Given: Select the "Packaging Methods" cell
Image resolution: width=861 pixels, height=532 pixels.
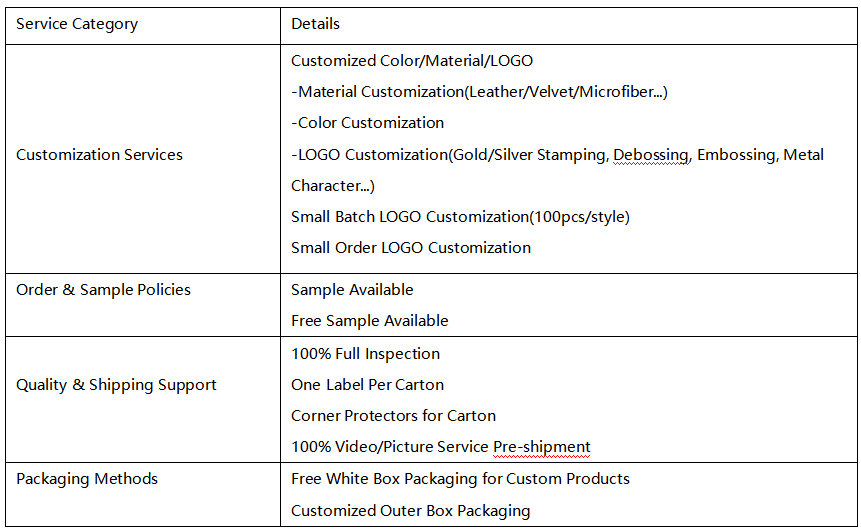Looking at the screenshot, I should pyautogui.click(x=87, y=479).
